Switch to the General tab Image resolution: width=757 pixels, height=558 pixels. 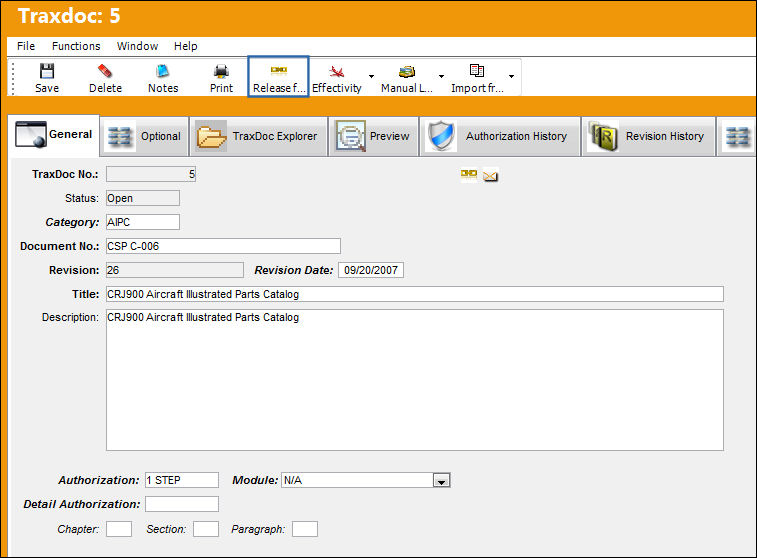(x=54, y=135)
